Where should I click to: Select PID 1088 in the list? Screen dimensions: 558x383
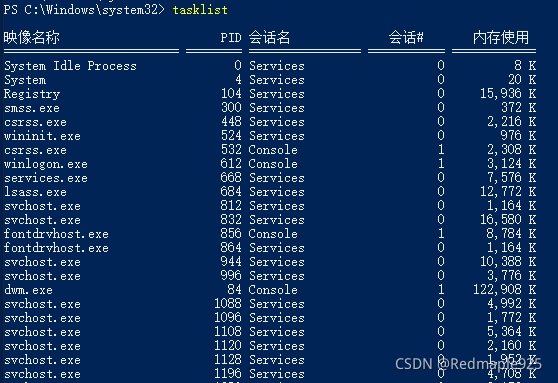228,304
